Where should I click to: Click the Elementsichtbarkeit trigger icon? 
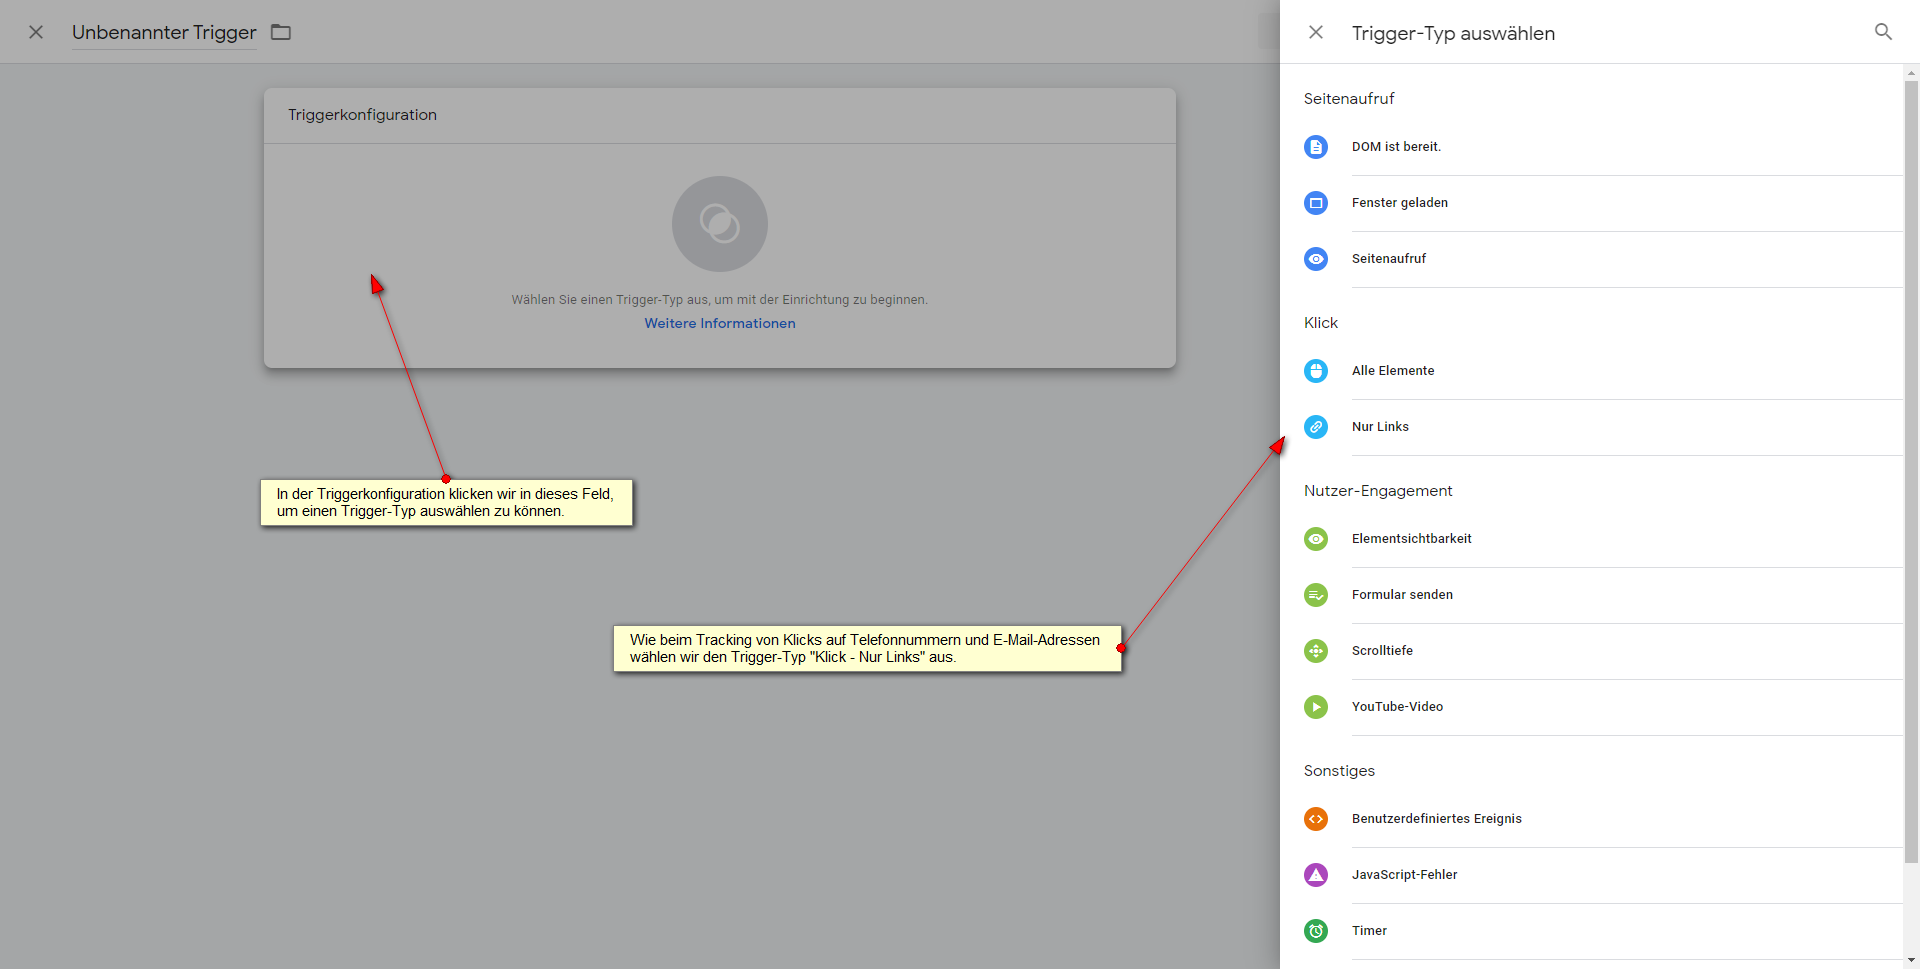tap(1316, 539)
